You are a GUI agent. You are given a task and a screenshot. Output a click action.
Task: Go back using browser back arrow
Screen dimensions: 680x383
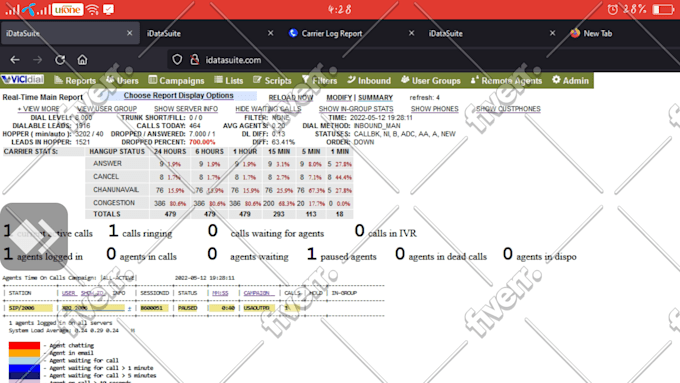pos(15,60)
